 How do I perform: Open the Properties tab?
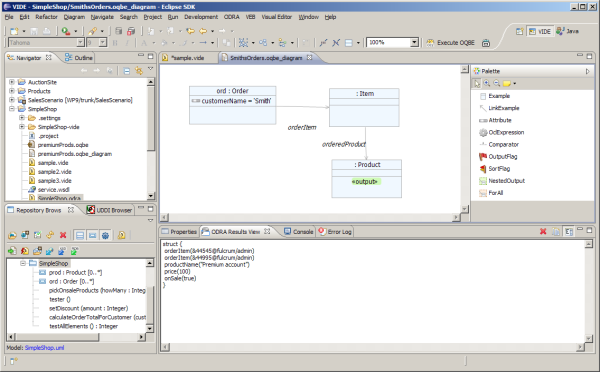click(179, 232)
